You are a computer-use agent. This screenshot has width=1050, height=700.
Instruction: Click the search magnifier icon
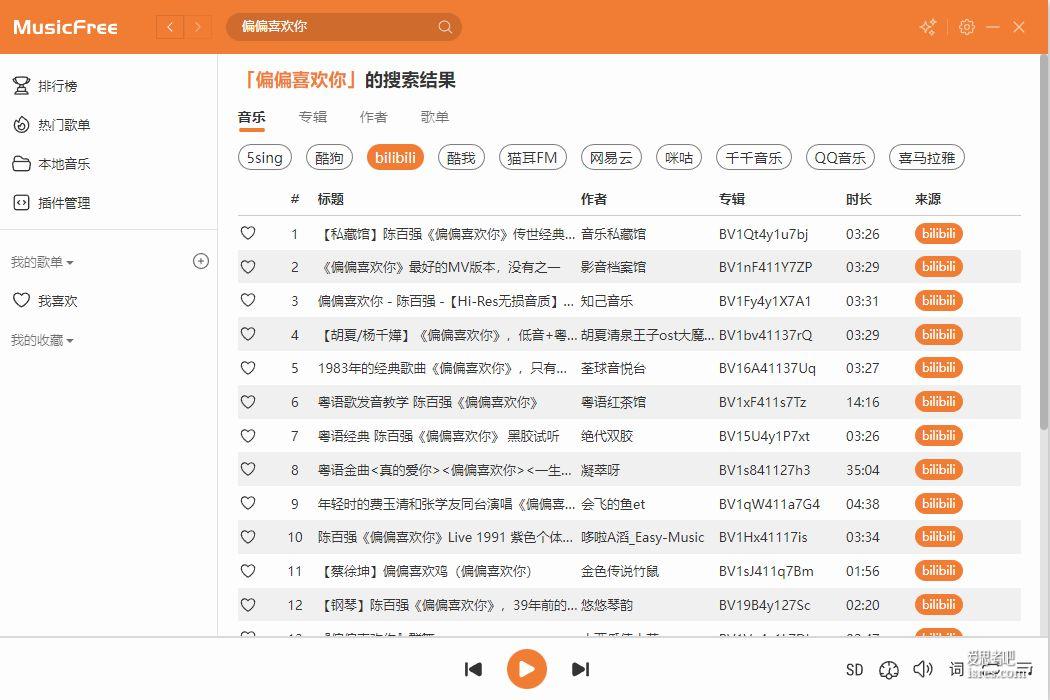tap(445, 27)
